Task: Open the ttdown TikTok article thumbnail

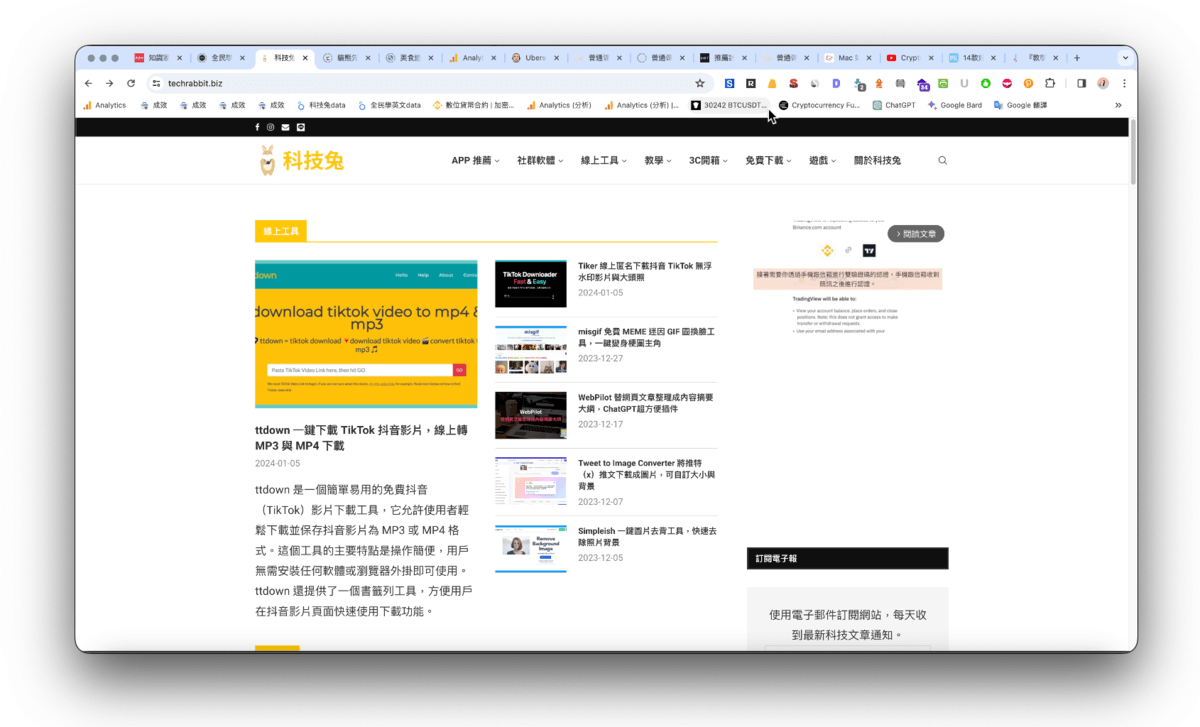Action: pos(366,334)
